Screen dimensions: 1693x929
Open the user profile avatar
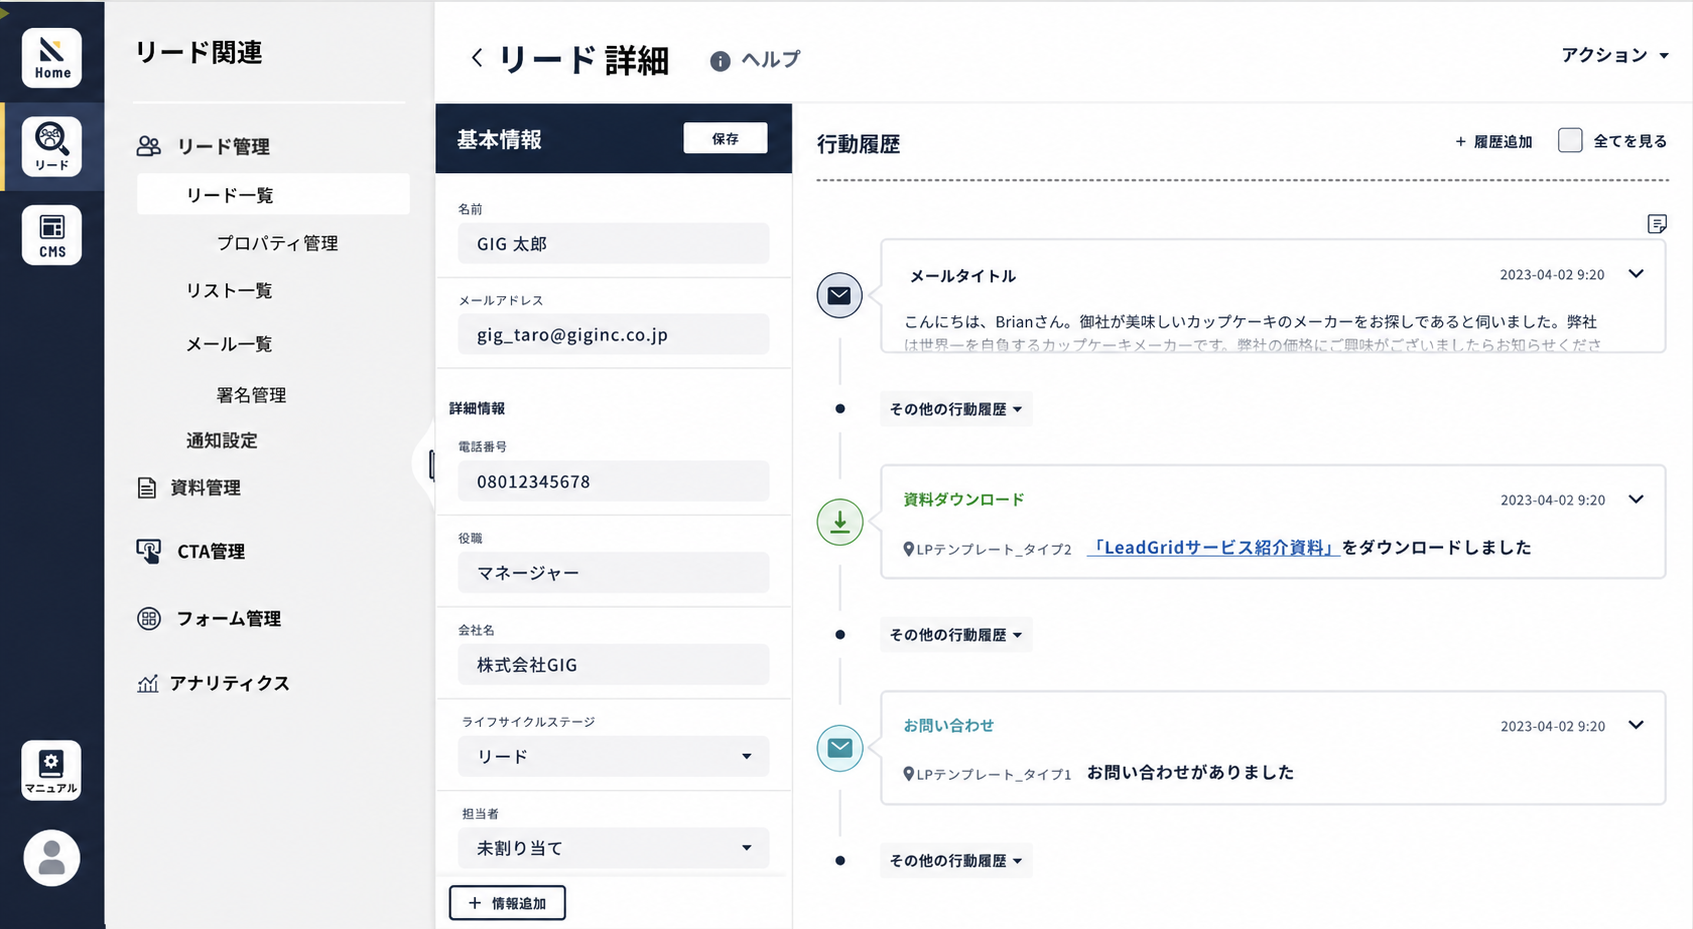click(52, 858)
